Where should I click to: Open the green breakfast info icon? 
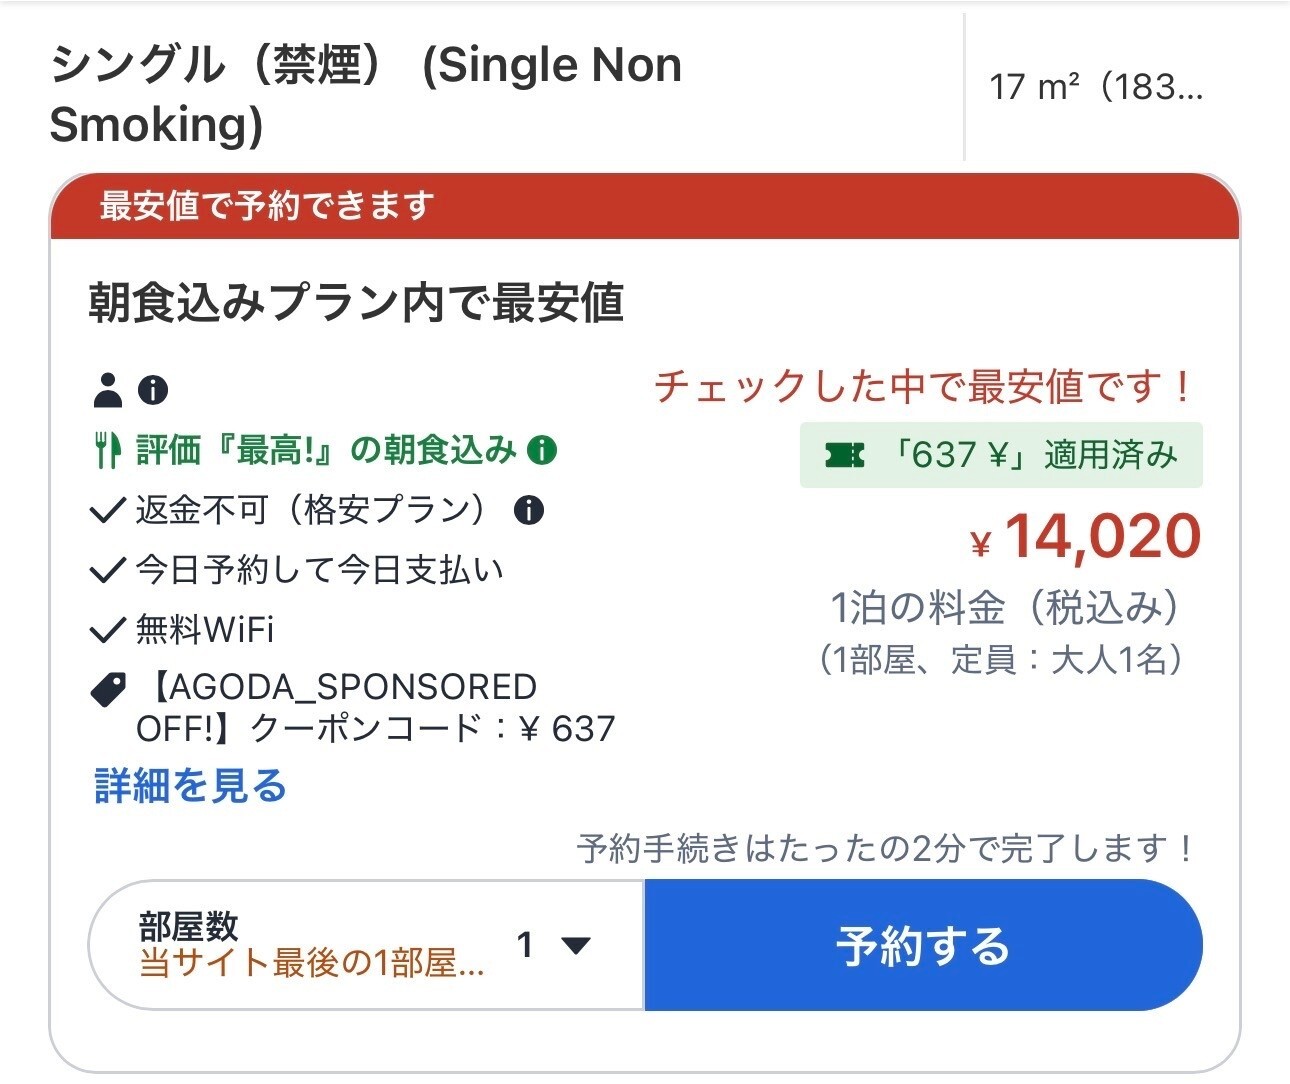tap(541, 450)
